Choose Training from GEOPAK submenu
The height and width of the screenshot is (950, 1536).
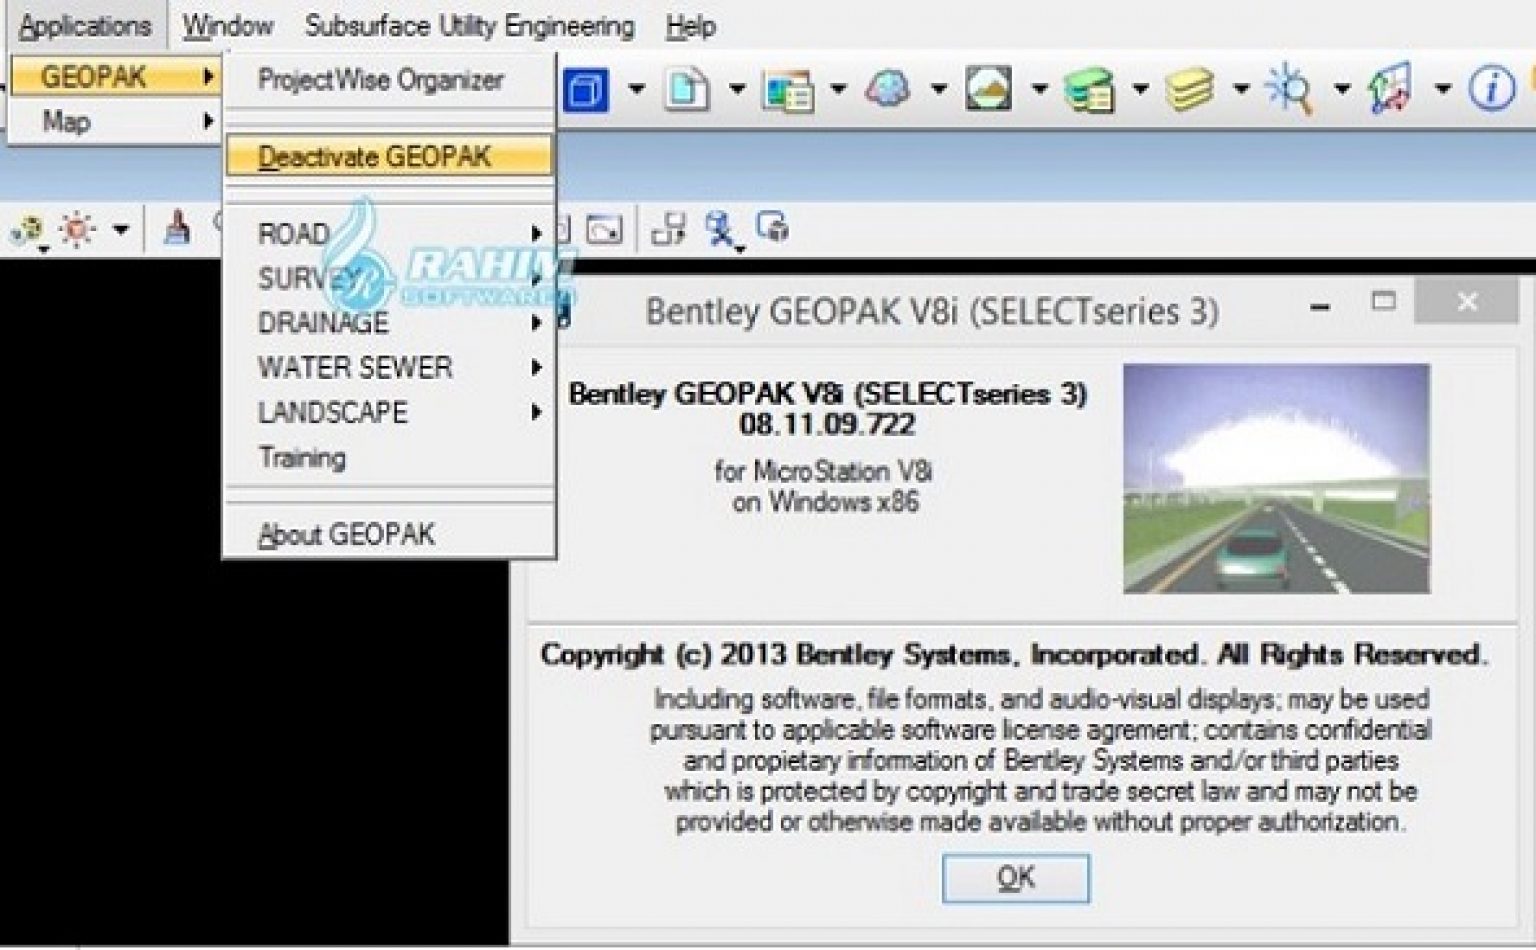pyautogui.click(x=389, y=458)
